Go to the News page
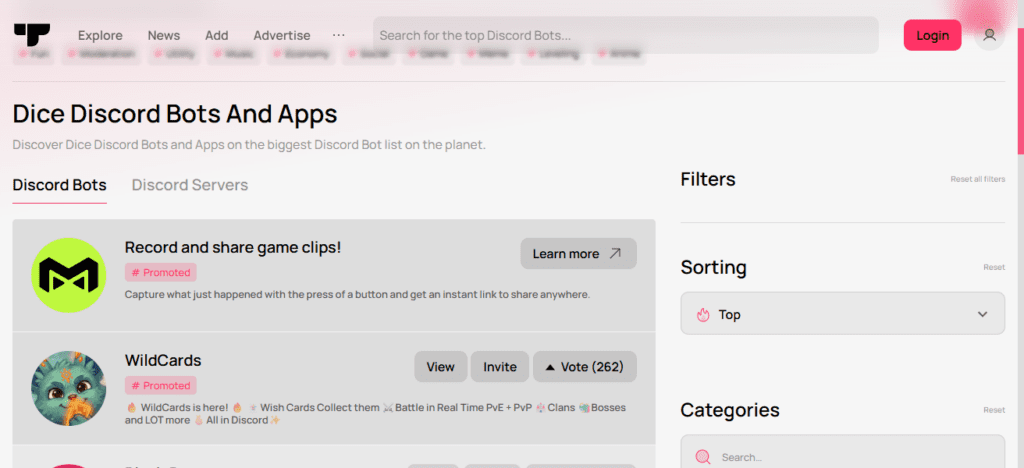Screen dimensions: 1024x468 164,35
